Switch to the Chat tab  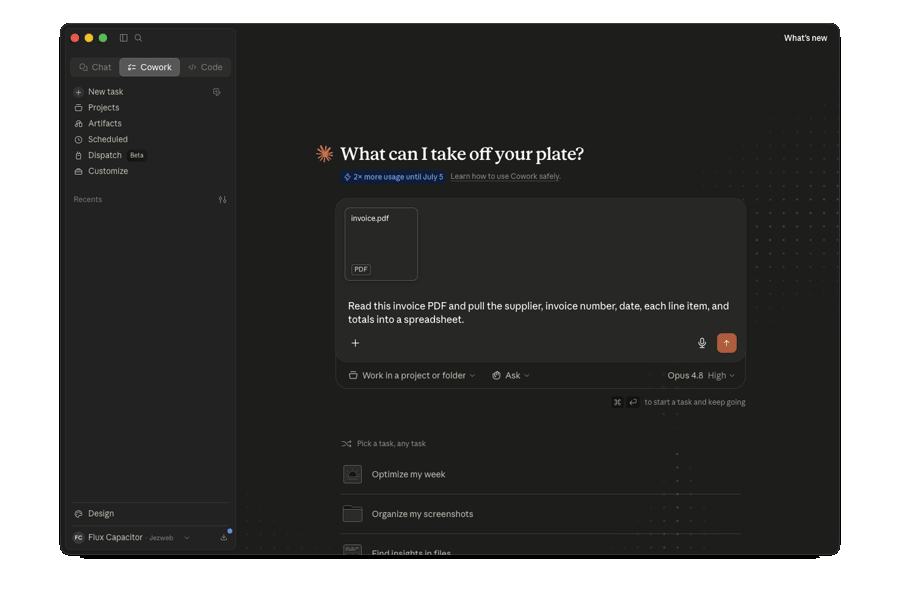pos(95,67)
